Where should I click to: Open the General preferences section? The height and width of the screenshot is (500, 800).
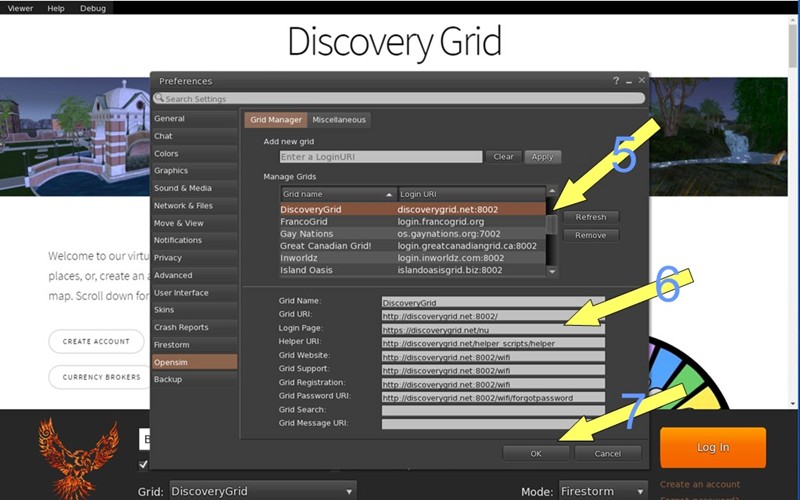(x=194, y=118)
